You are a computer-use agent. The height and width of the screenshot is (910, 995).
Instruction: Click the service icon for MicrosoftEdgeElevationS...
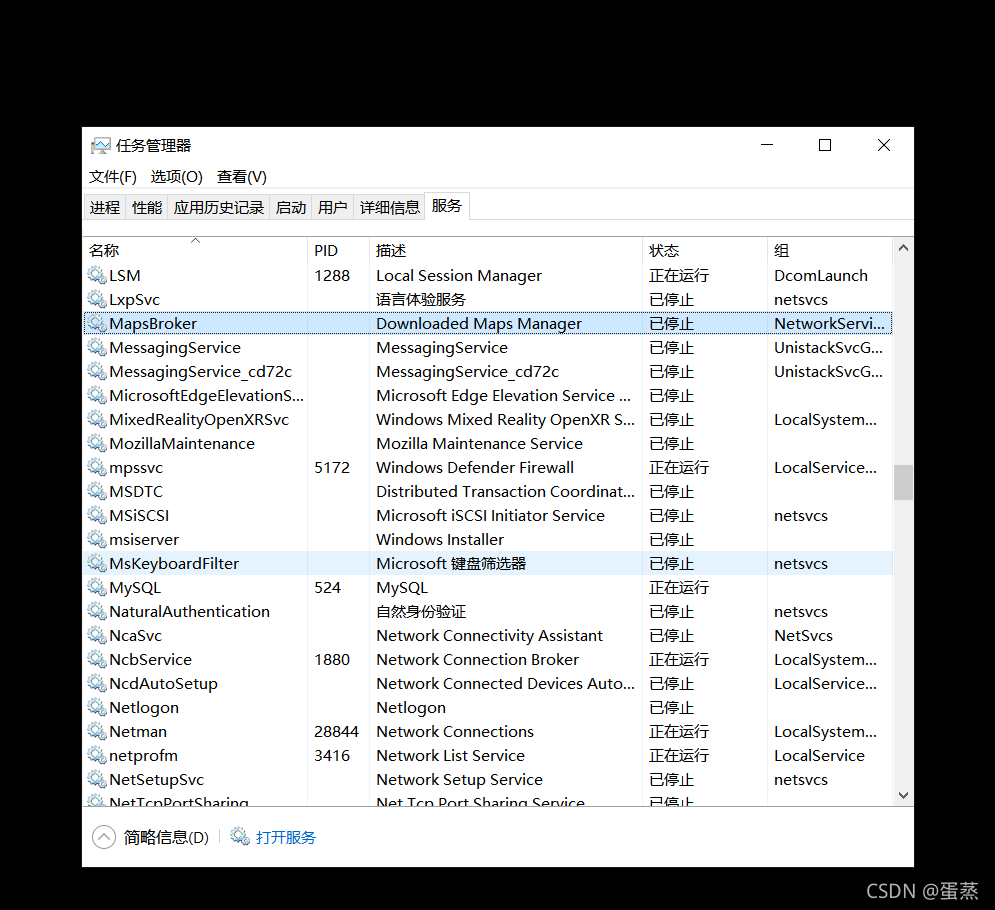[x=97, y=395]
